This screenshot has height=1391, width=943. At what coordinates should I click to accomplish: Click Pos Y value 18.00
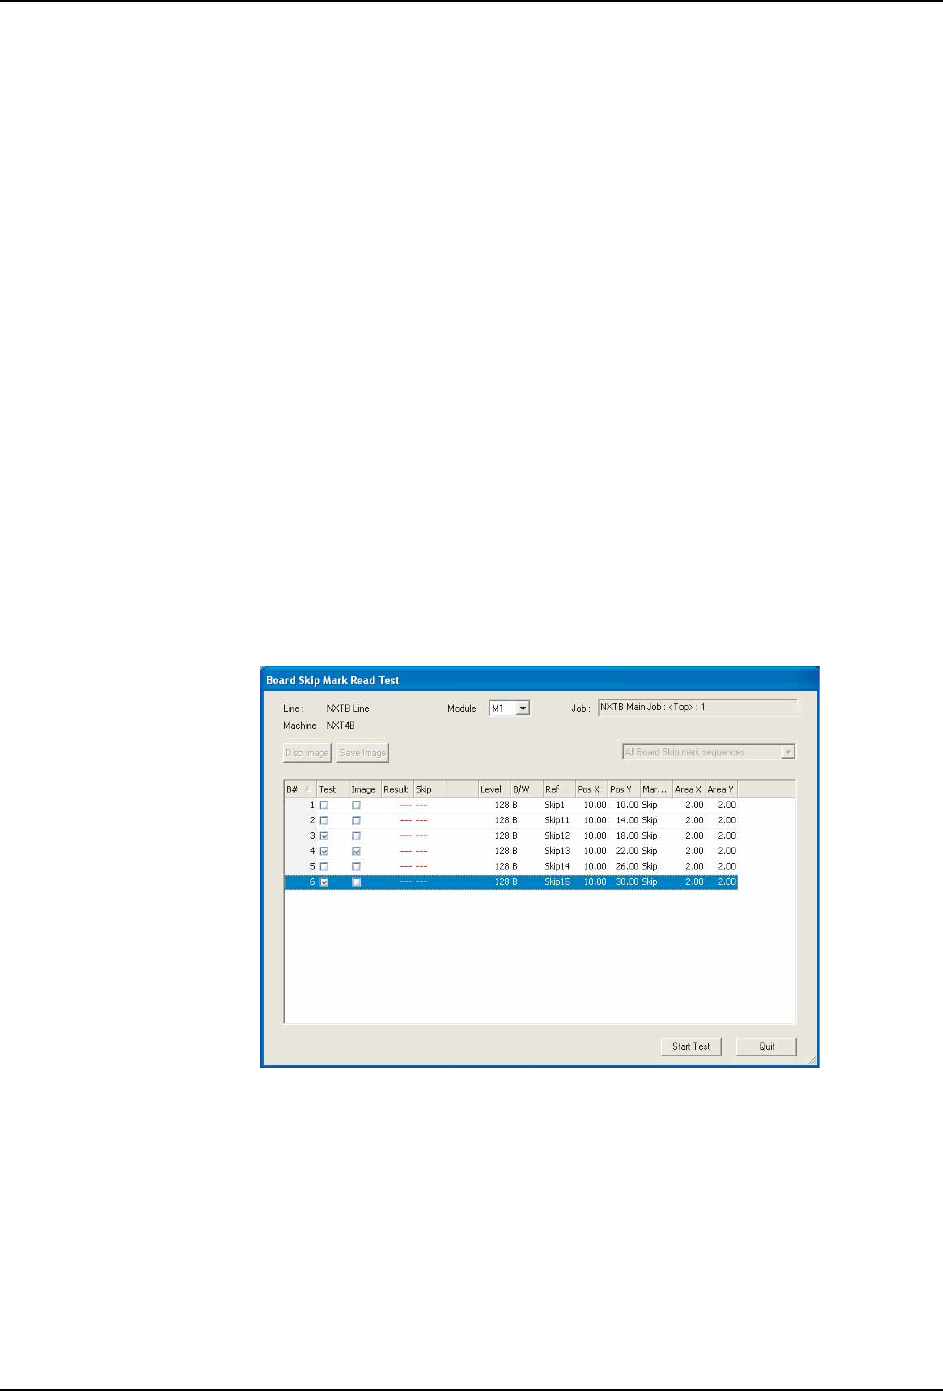(x=627, y=836)
